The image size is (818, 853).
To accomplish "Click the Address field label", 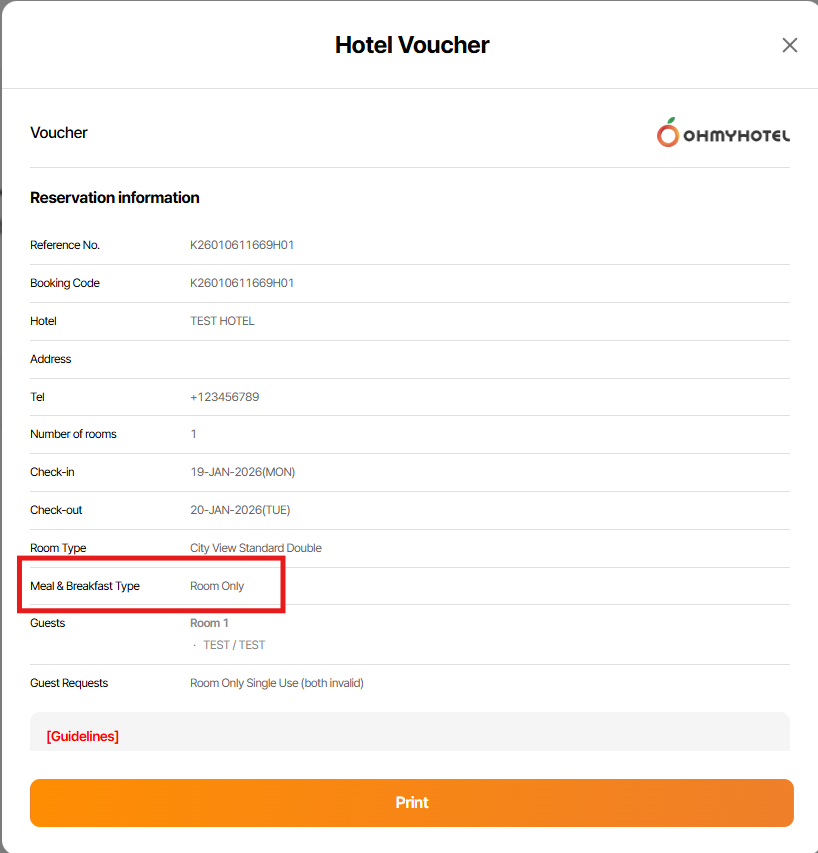I will coord(51,359).
